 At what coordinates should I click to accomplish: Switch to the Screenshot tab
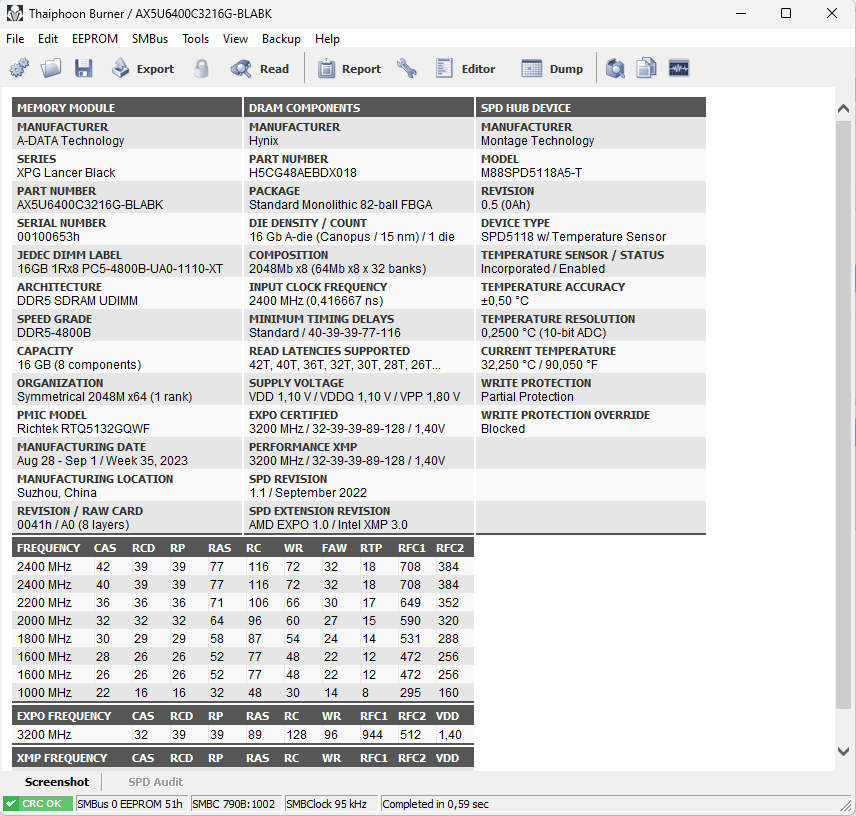57,782
